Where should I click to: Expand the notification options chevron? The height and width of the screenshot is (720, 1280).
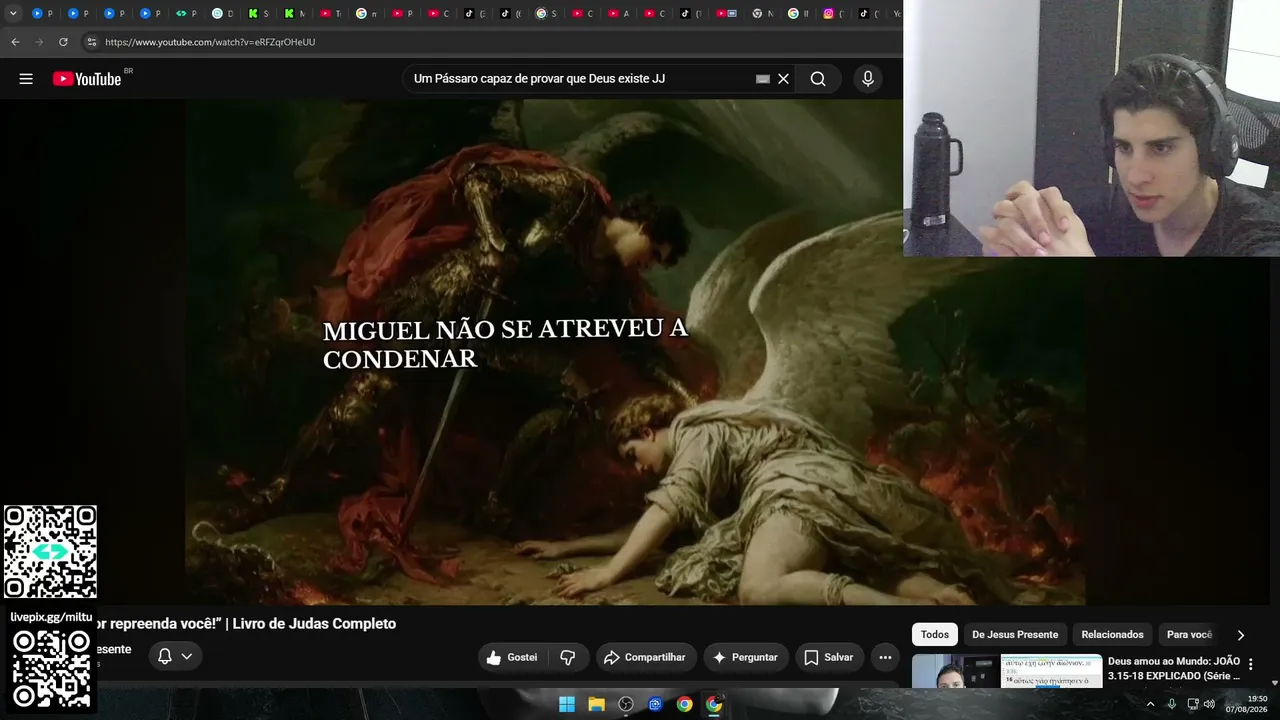point(187,656)
